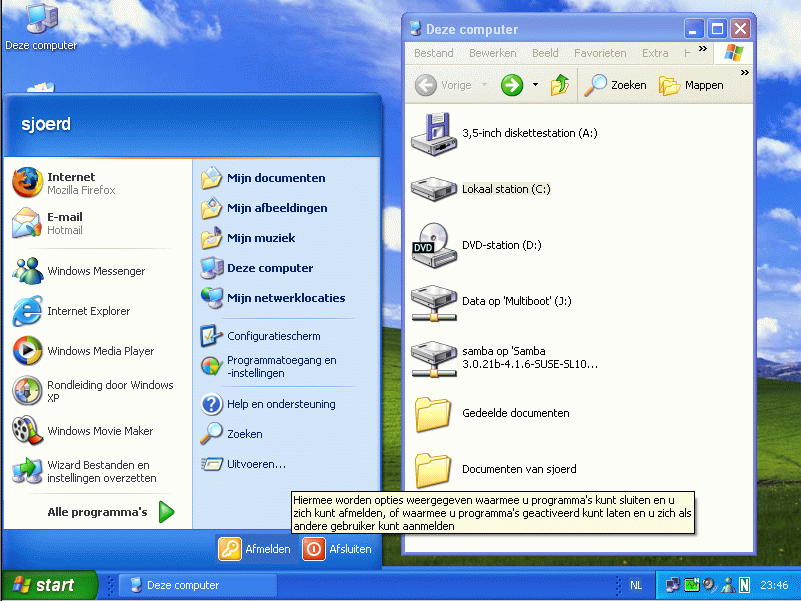Click the Afmelden button
This screenshot has width=801, height=601.
255,549
